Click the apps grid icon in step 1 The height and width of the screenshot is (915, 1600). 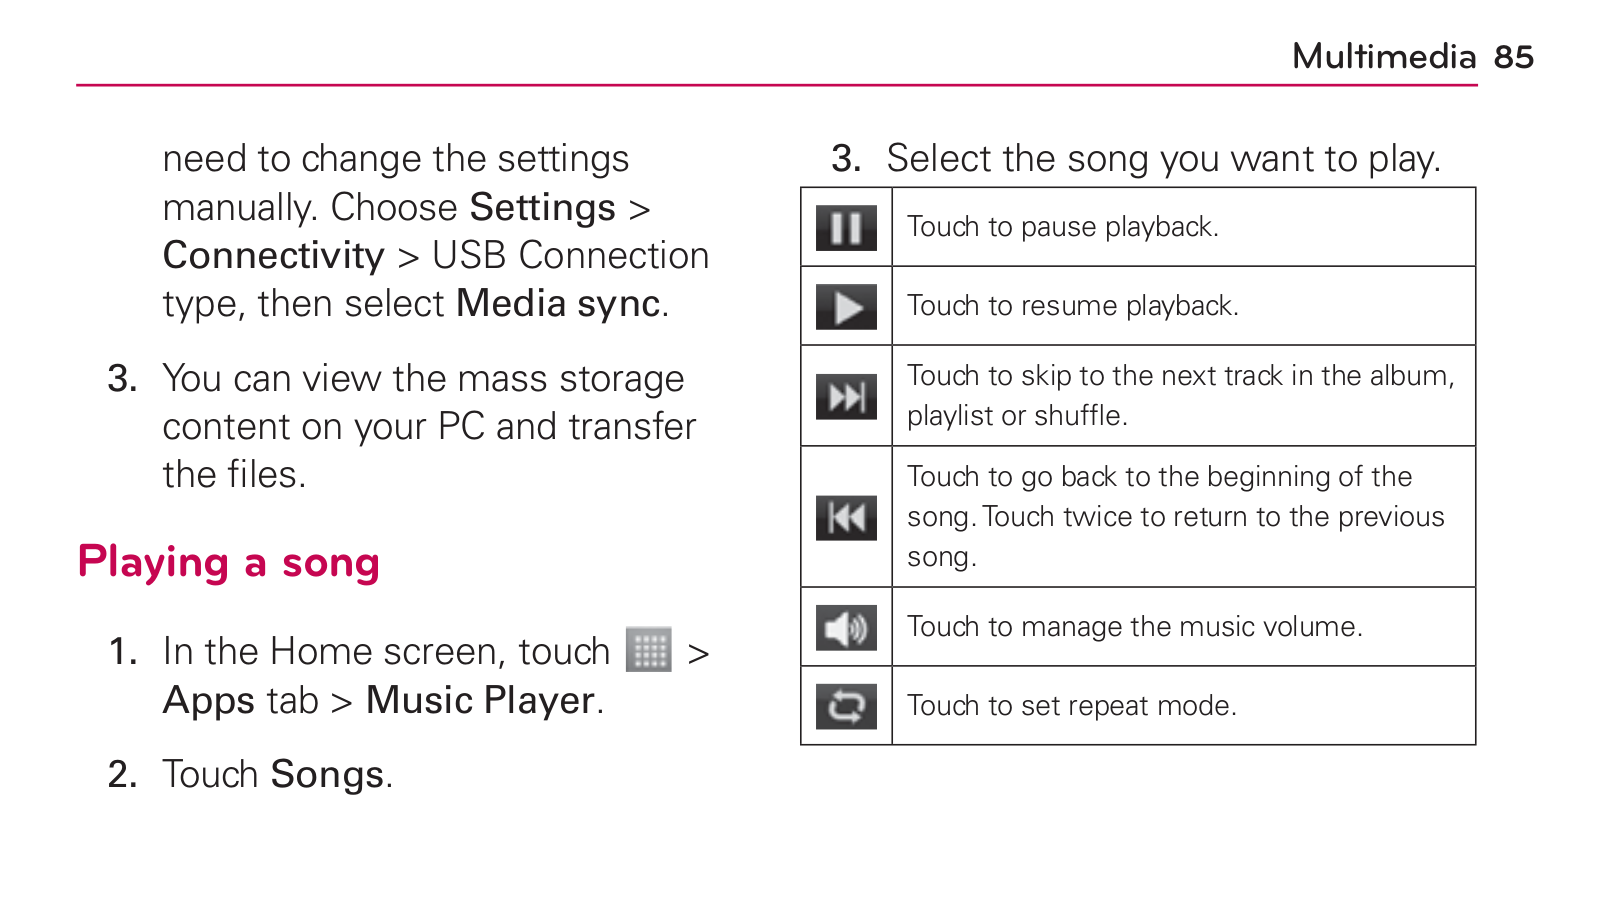(649, 650)
